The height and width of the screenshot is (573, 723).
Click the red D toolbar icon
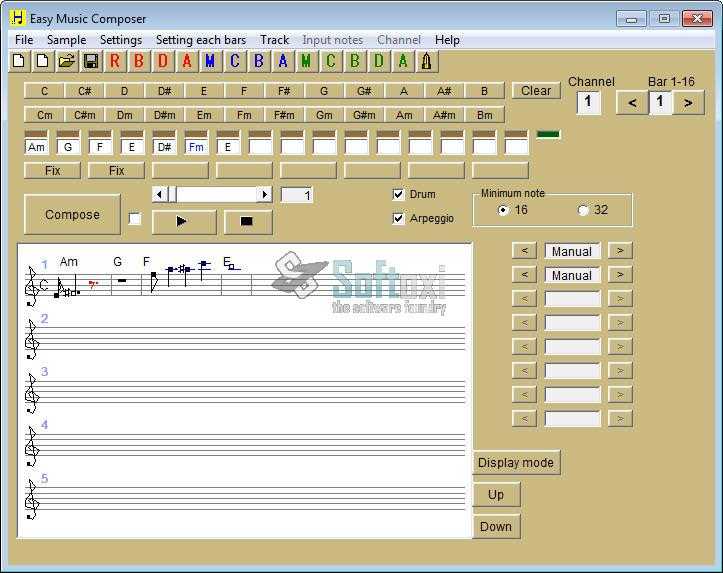point(163,61)
